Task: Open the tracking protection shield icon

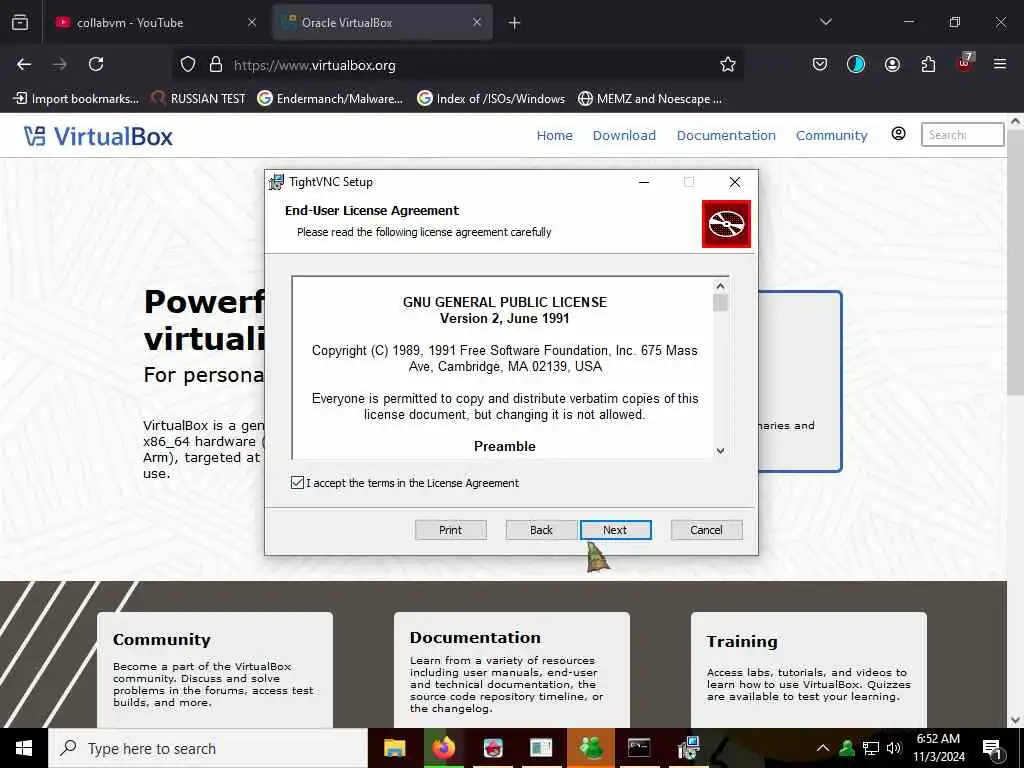Action: pyautogui.click(x=188, y=65)
